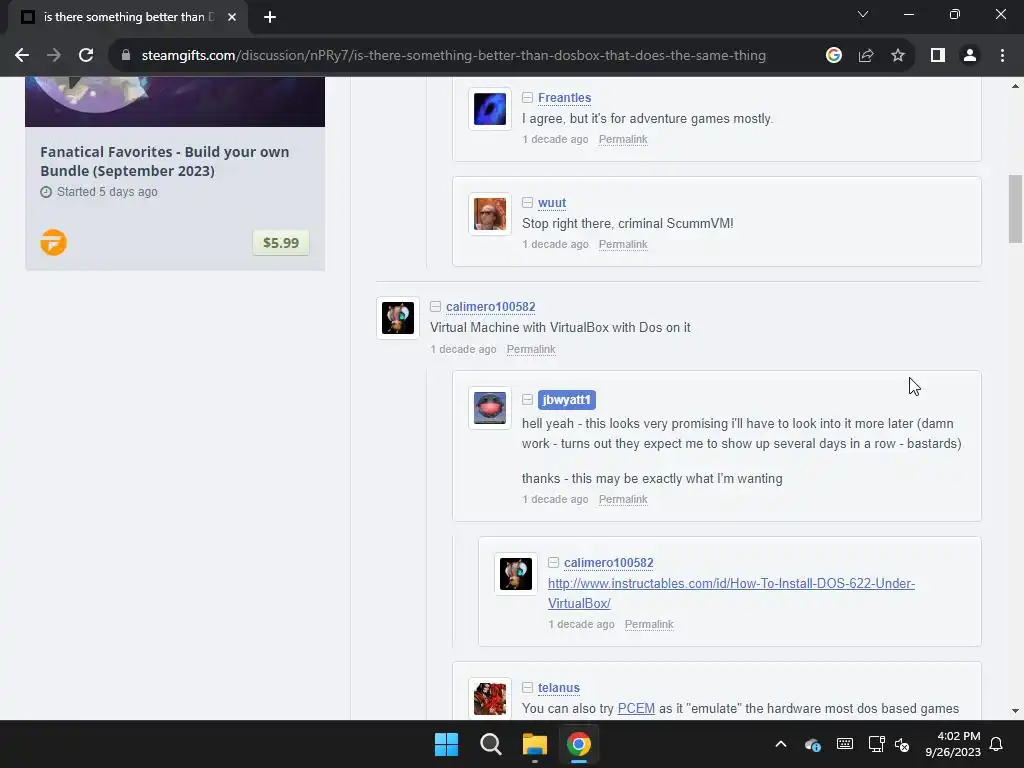This screenshot has height=768, width=1024.
Task: Share this page via share icon
Action: tap(866, 56)
